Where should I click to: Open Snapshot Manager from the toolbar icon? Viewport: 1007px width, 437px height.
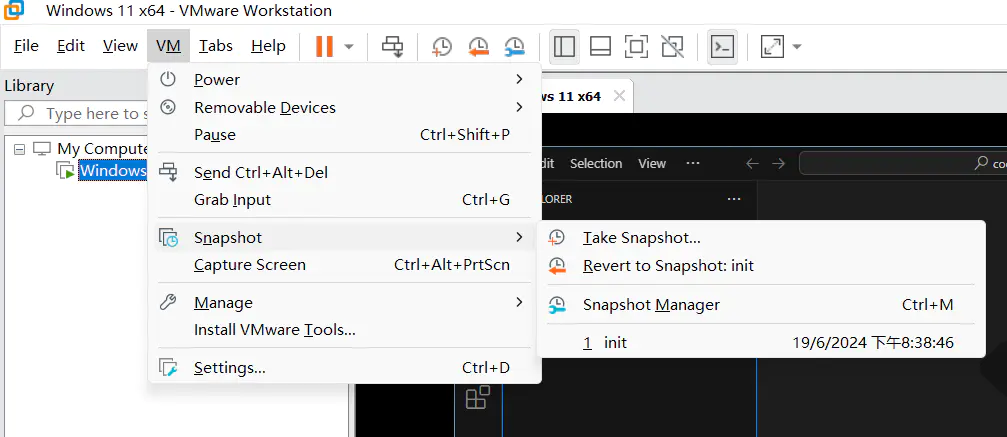click(x=514, y=46)
